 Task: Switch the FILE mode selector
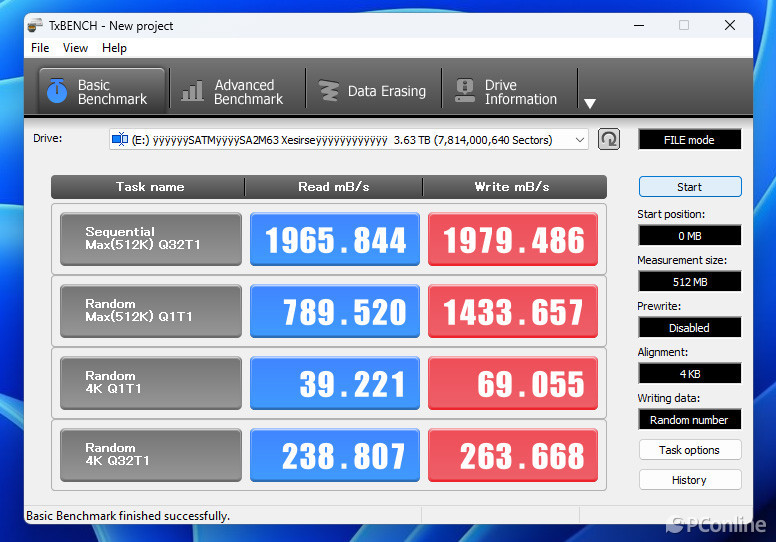[x=689, y=140]
